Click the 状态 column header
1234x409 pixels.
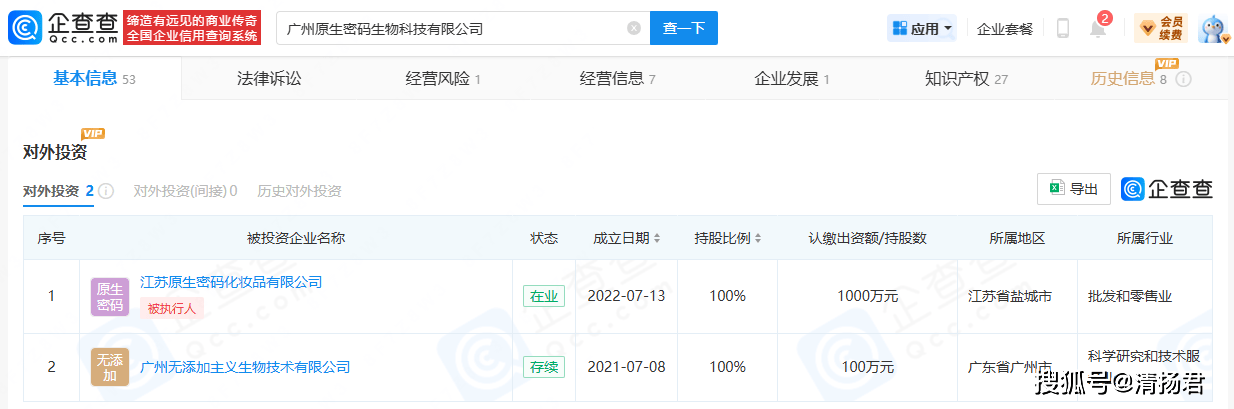pyautogui.click(x=544, y=238)
